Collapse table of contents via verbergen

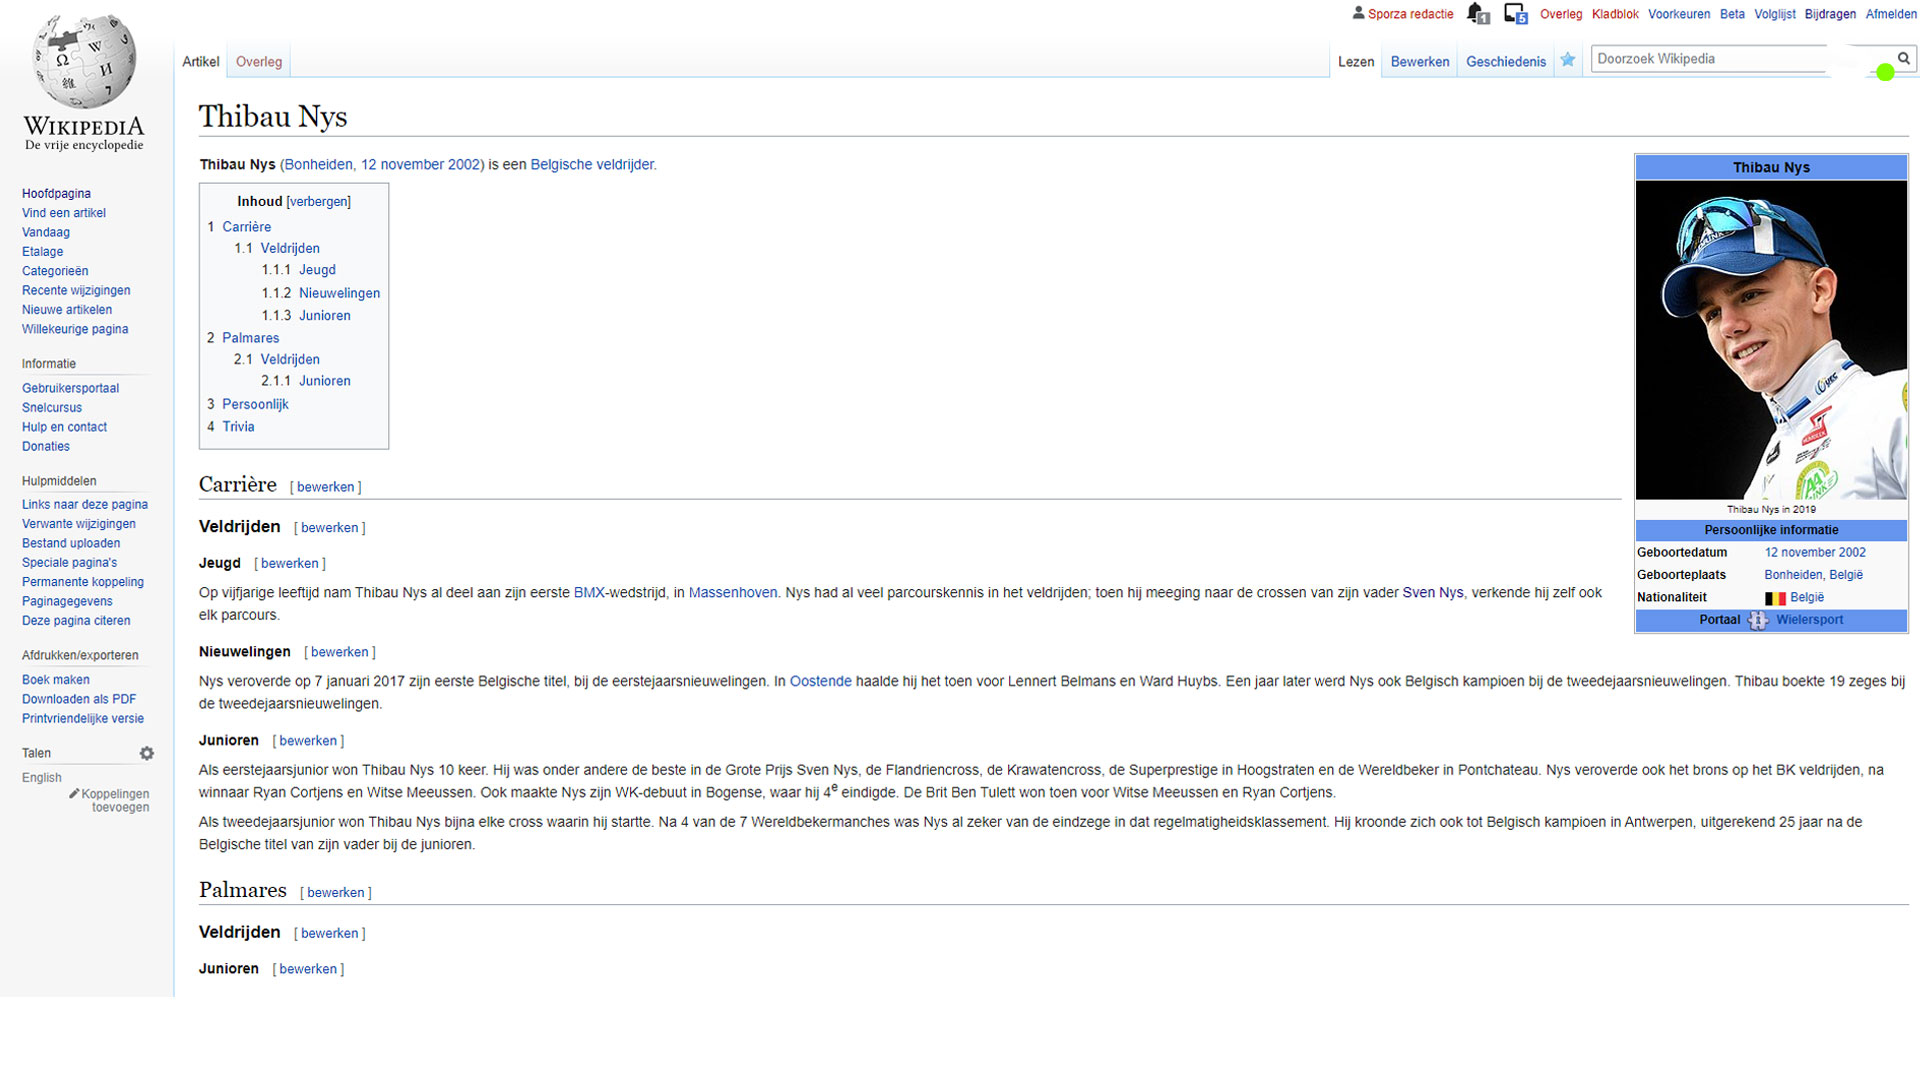pyautogui.click(x=318, y=202)
